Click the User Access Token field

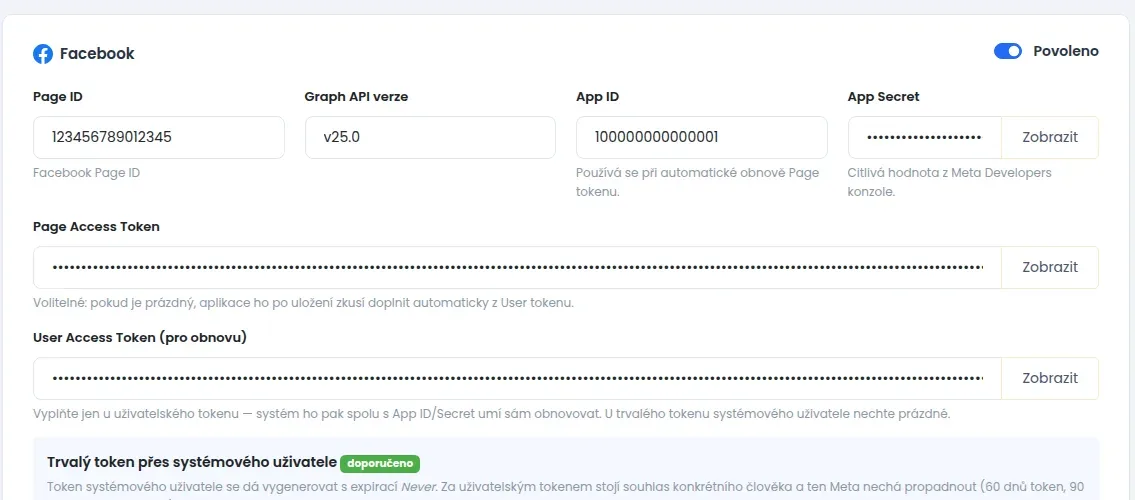tap(517, 378)
